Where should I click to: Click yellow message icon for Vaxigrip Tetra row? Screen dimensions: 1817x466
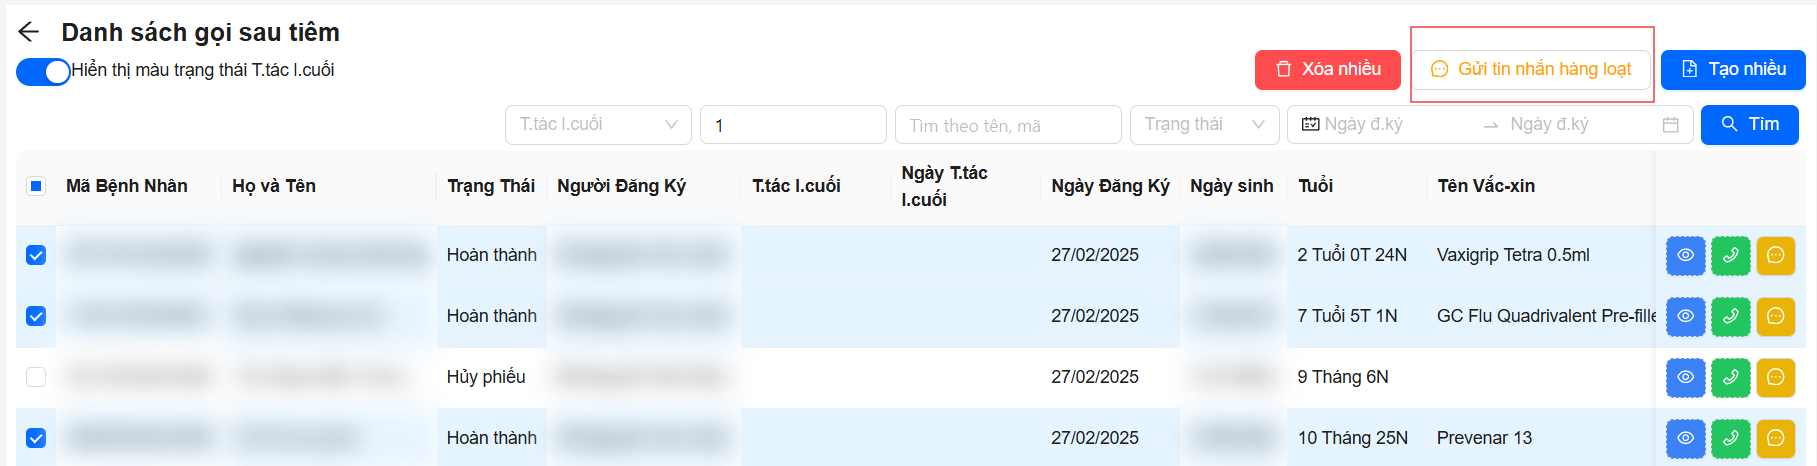point(1775,255)
